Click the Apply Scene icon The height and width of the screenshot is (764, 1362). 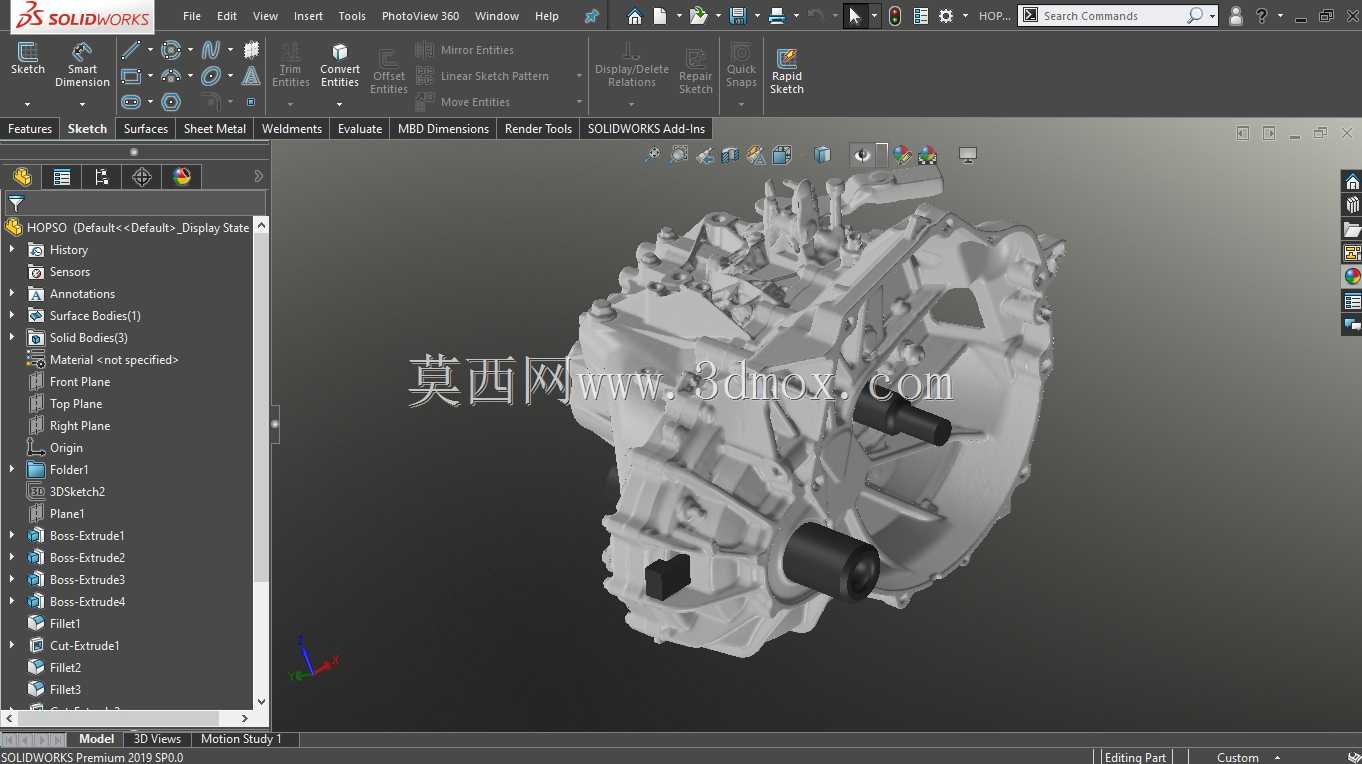pos(928,155)
